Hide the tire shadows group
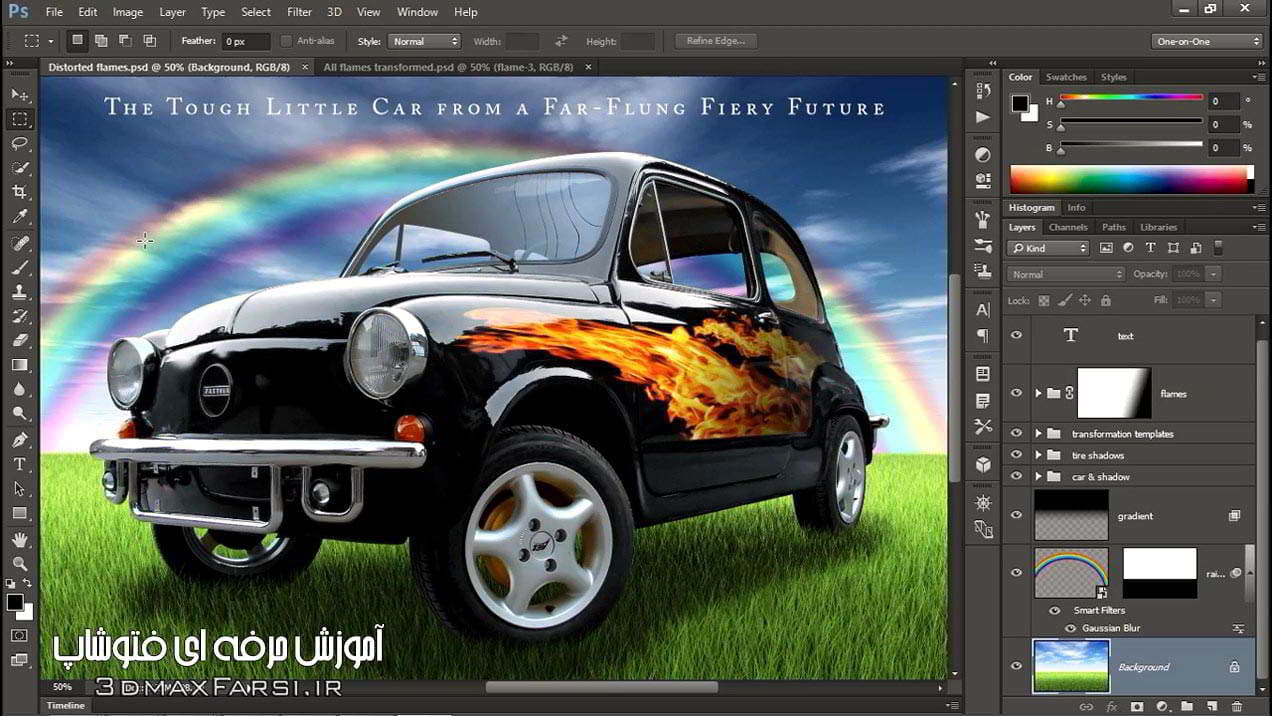 [x=1016, y=455]
